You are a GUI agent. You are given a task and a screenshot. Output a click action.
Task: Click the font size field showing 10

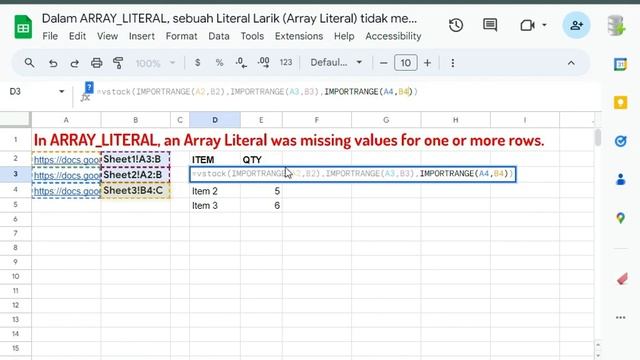tap(405, 63)
